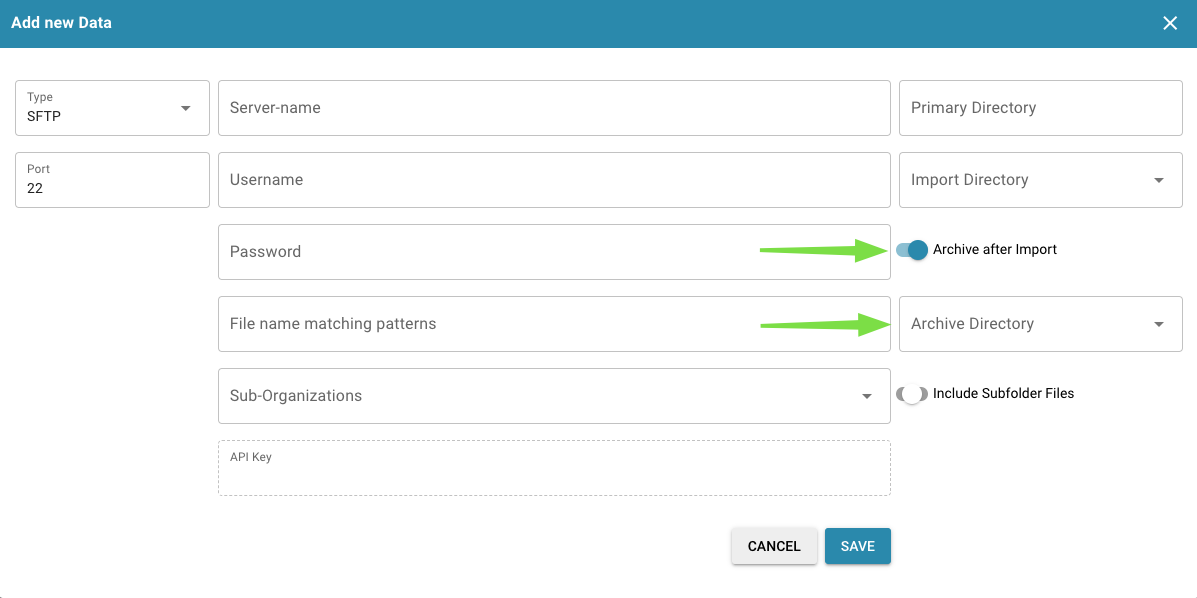Click CANCEL to dismiss the dialog

[774, 546]
